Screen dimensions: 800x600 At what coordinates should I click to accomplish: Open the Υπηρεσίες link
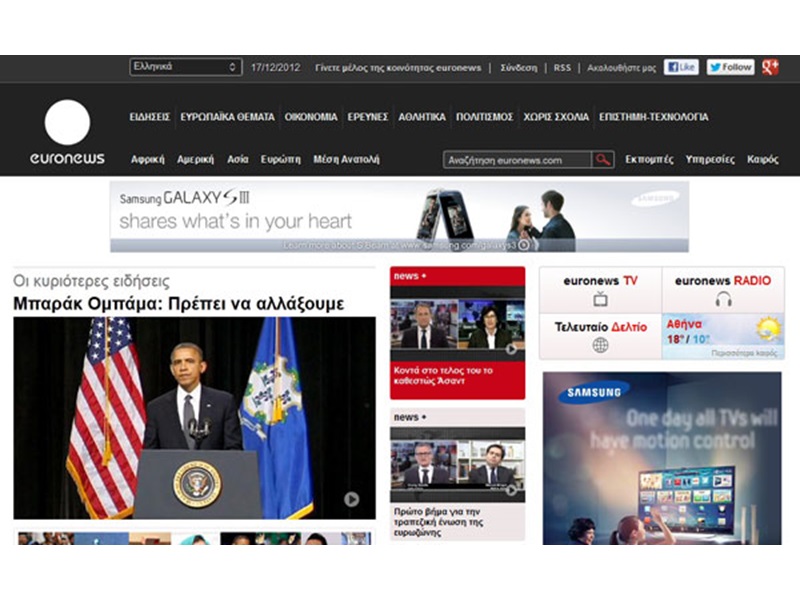click(710, 159)
